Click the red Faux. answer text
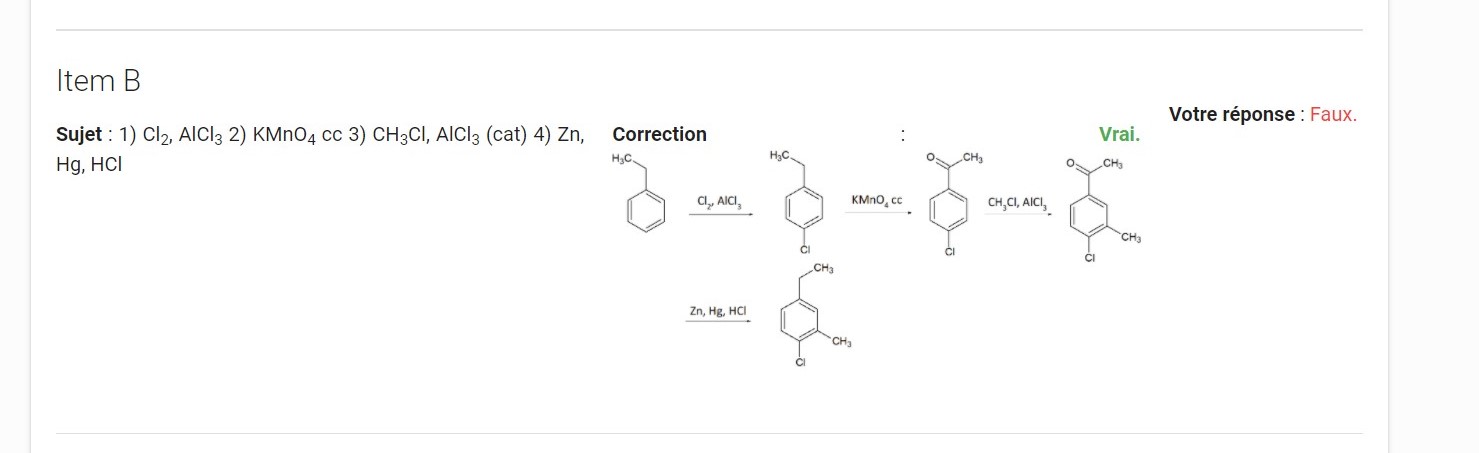The width and height of the screenshot is (1479, 453). pos(1333,114)
